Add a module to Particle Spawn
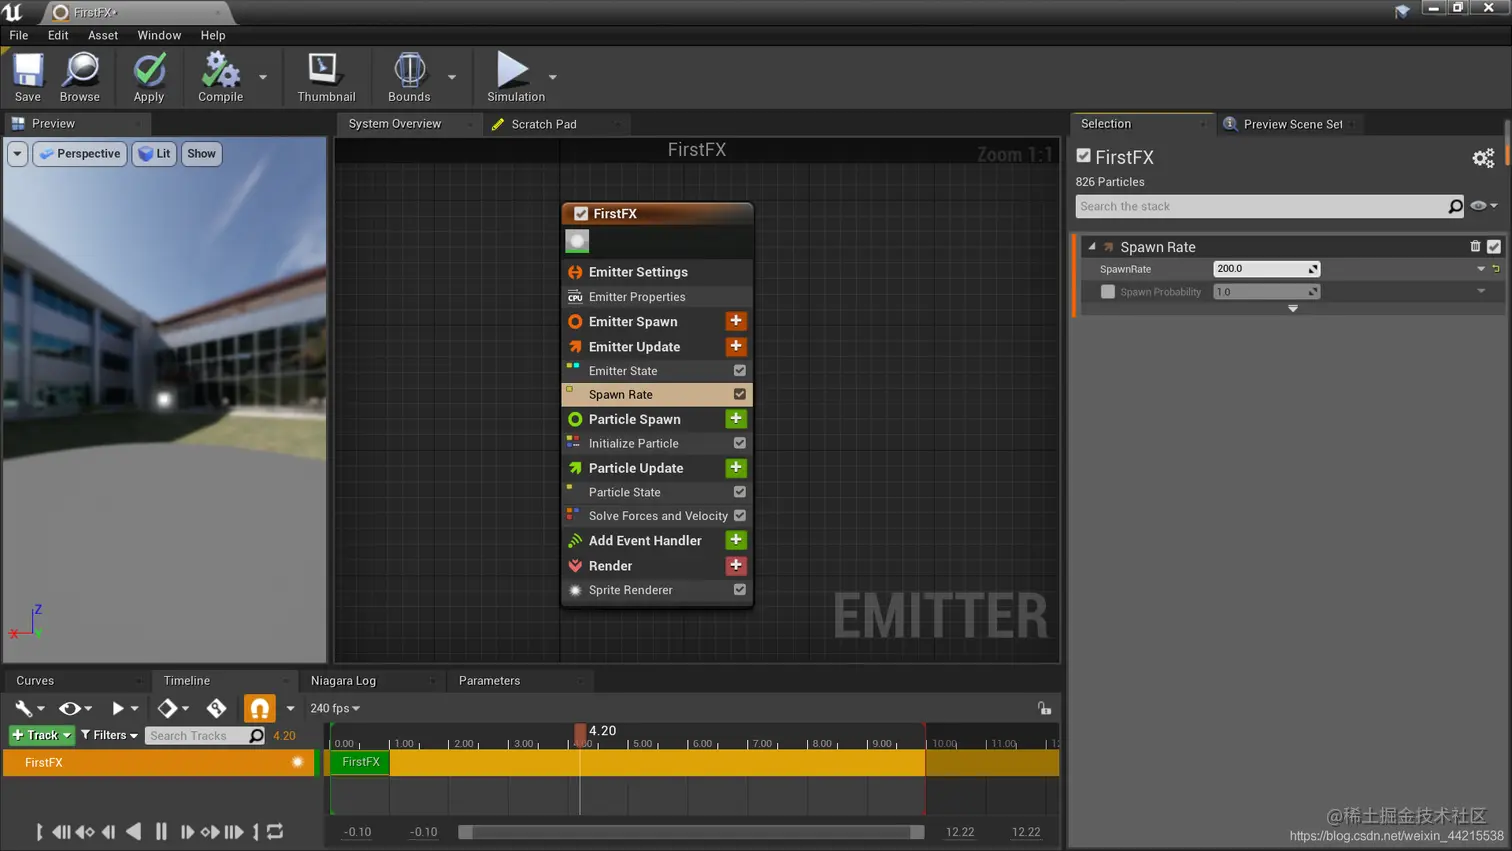 click(736, 419)
